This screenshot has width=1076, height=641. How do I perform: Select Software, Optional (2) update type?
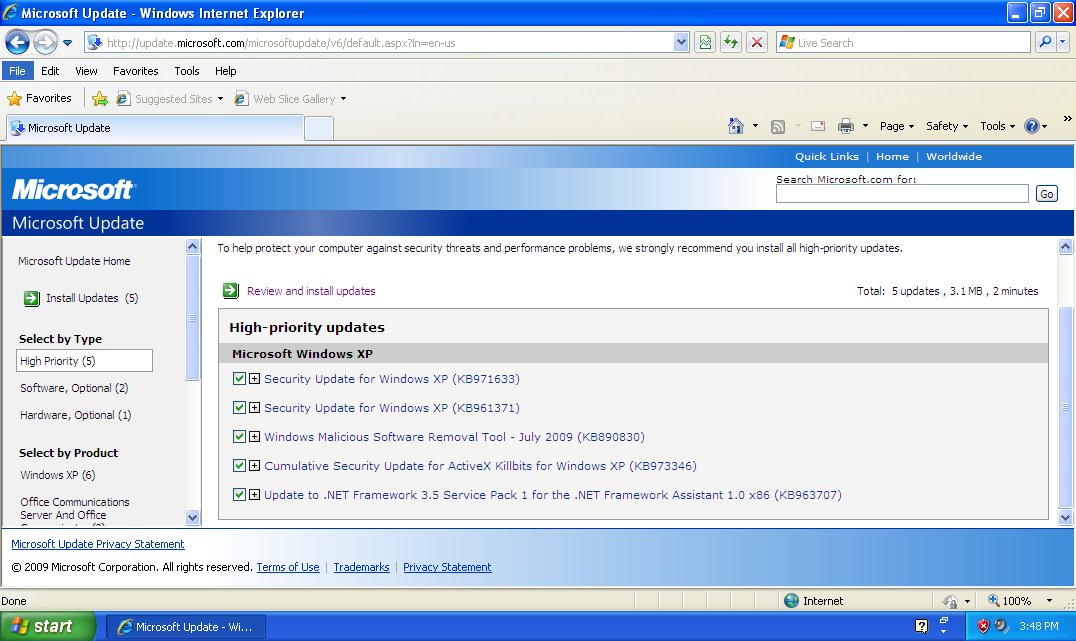[74, 388]
